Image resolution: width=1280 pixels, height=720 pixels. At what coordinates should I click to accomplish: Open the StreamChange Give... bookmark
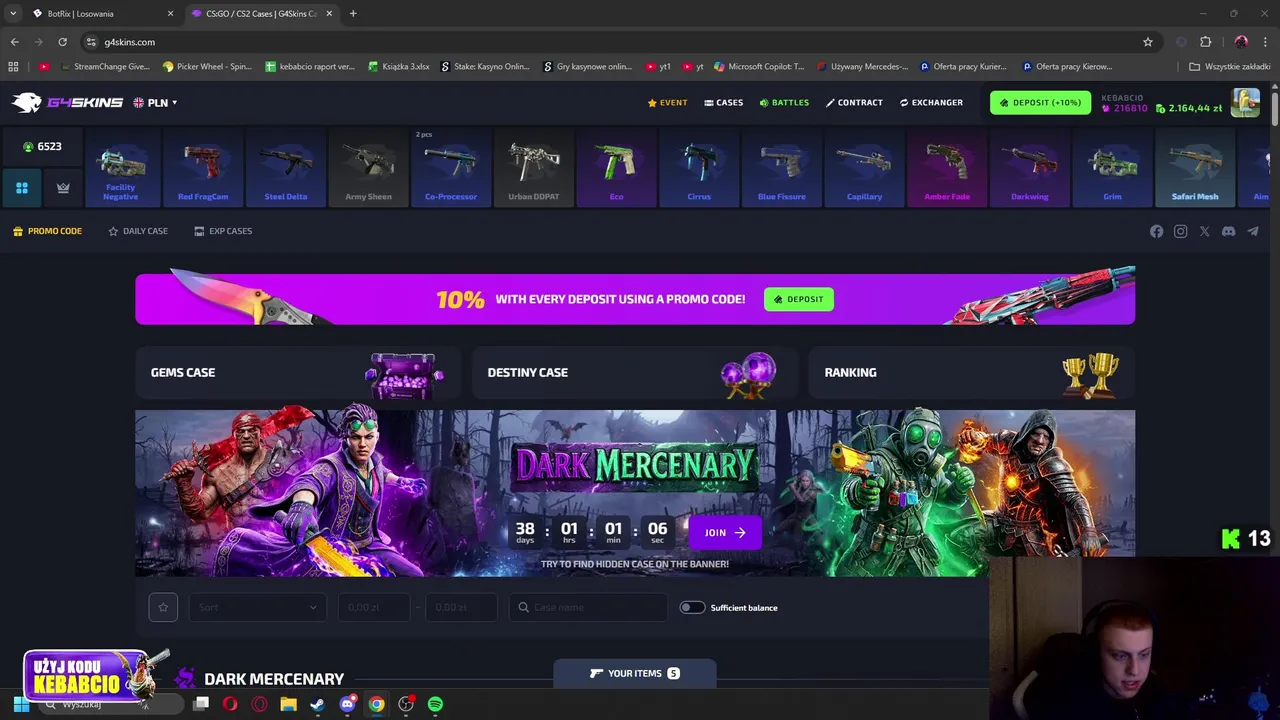(x=105, y=67)
